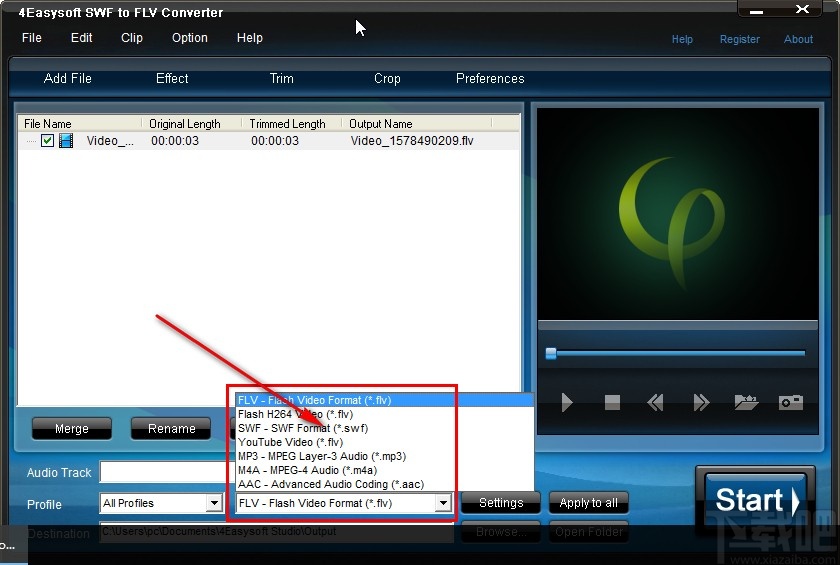Click the Merge button
Screen dimensions: 840x565
(72, 428)
